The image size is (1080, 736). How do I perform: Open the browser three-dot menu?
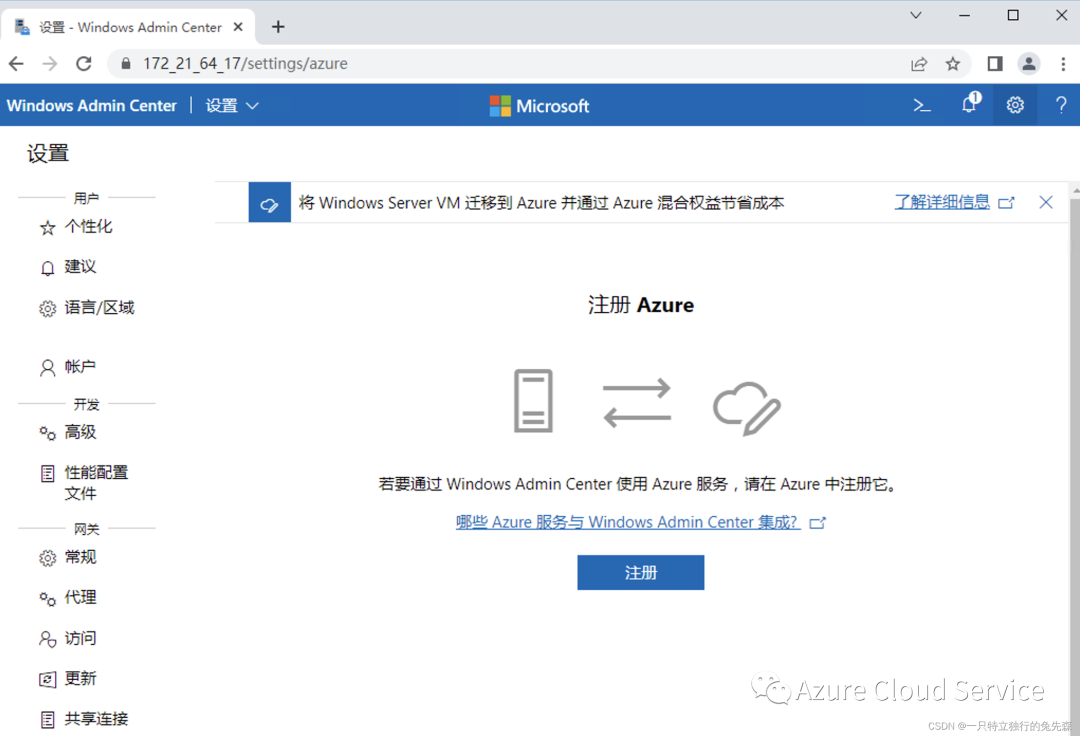(1063, 64)
